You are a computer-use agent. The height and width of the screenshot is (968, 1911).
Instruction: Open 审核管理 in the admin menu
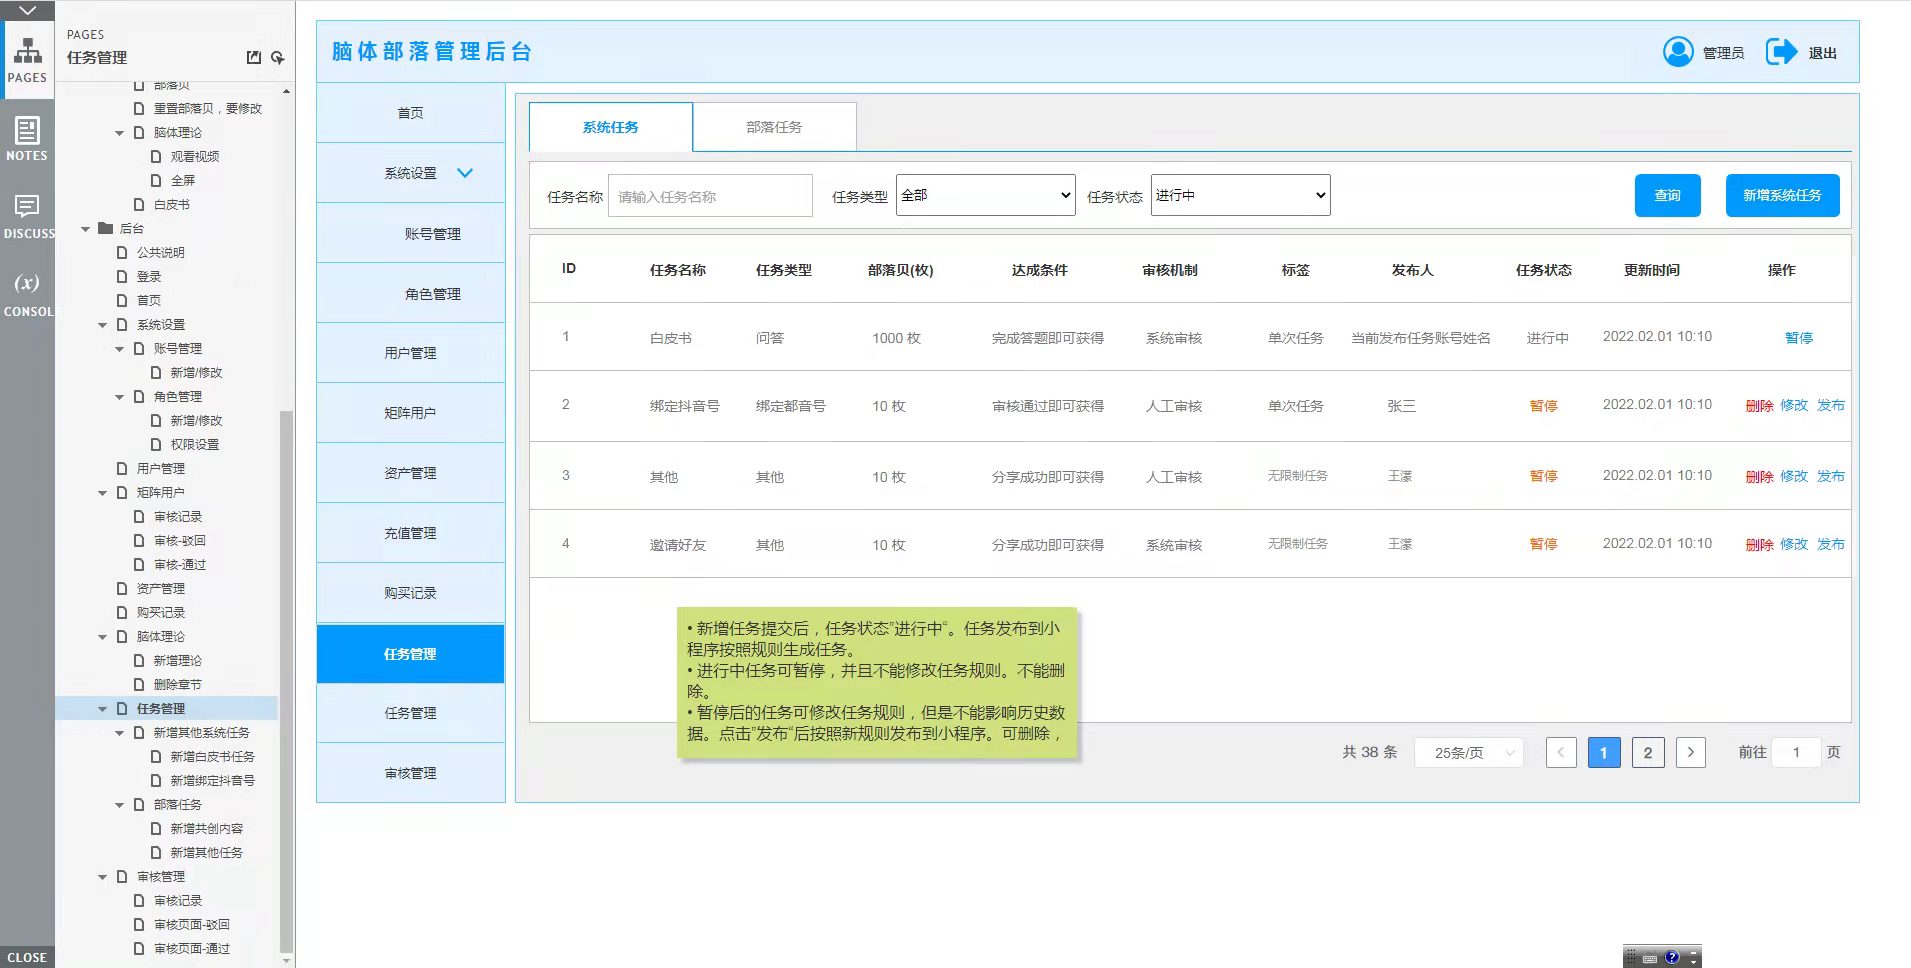(410, 773)
